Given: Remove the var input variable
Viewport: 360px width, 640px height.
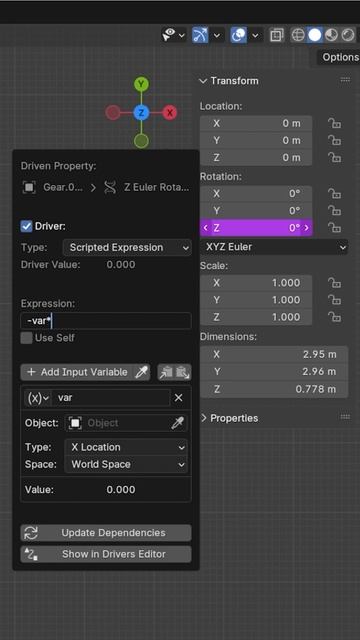Looking at the screenshot, I should (178, 398).
